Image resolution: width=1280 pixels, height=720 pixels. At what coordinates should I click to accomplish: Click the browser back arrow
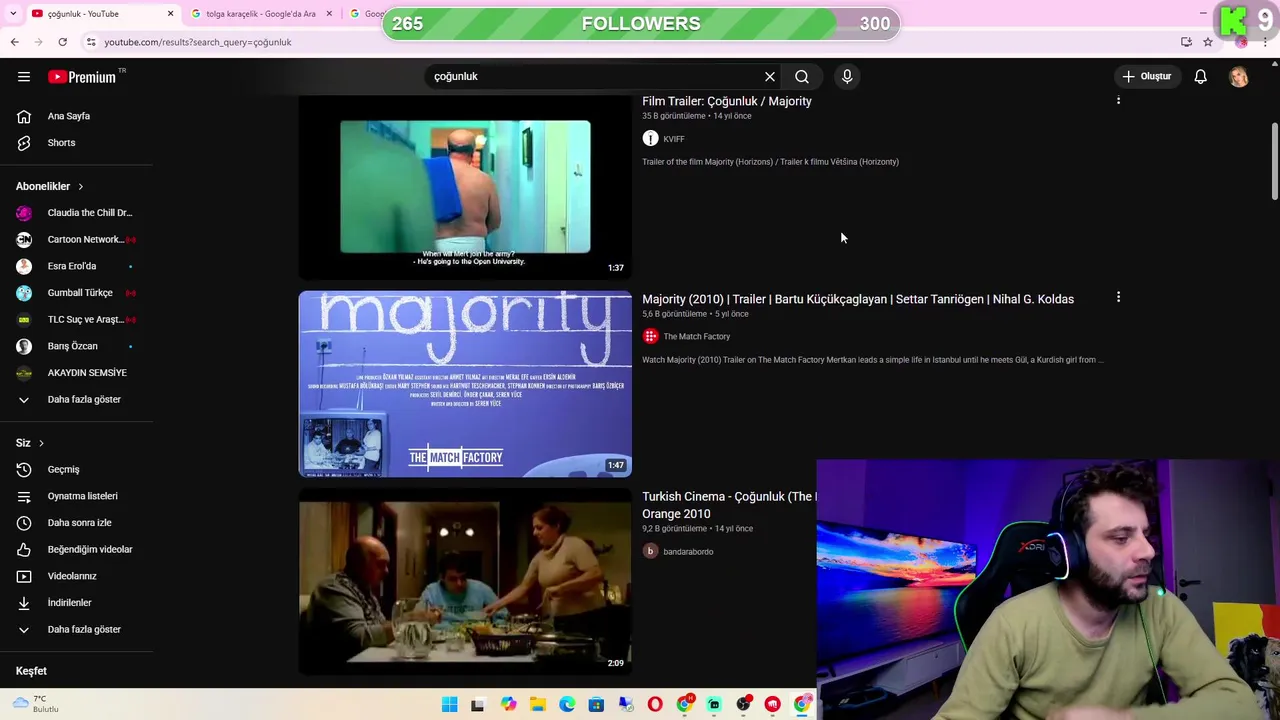click(15, 42)
